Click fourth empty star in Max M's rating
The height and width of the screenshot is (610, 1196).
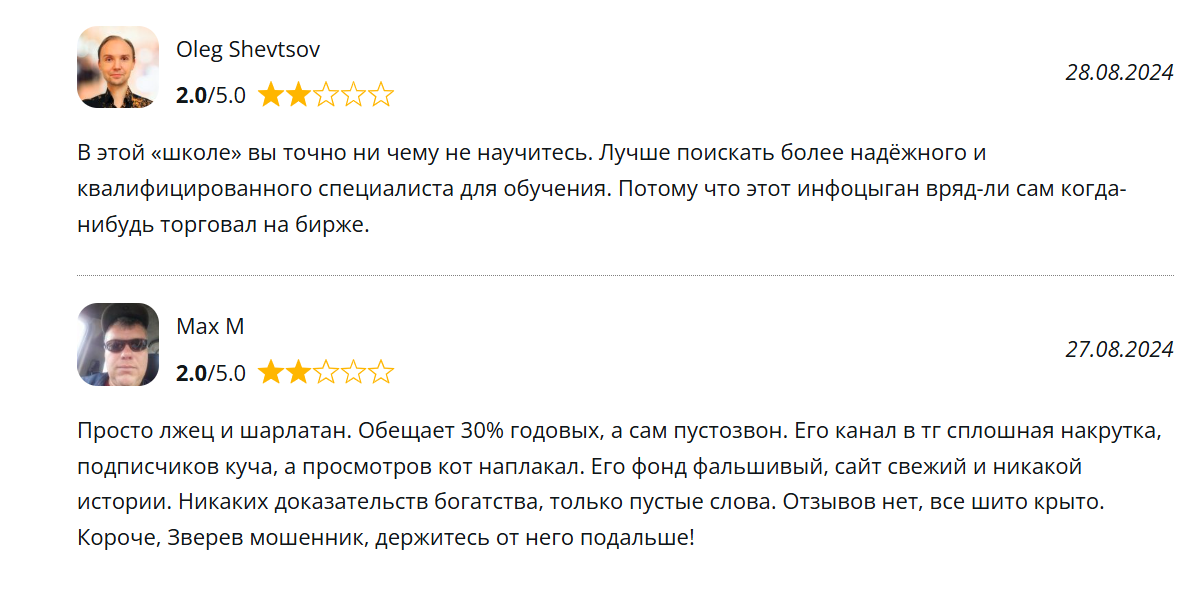[x=353, y=374]
